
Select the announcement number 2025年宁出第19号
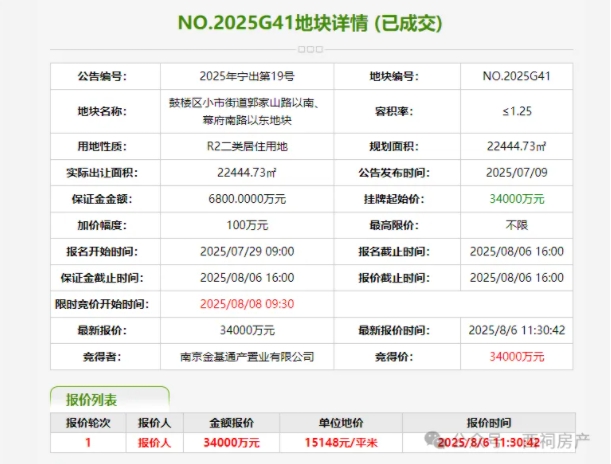[x=247, y=75]
